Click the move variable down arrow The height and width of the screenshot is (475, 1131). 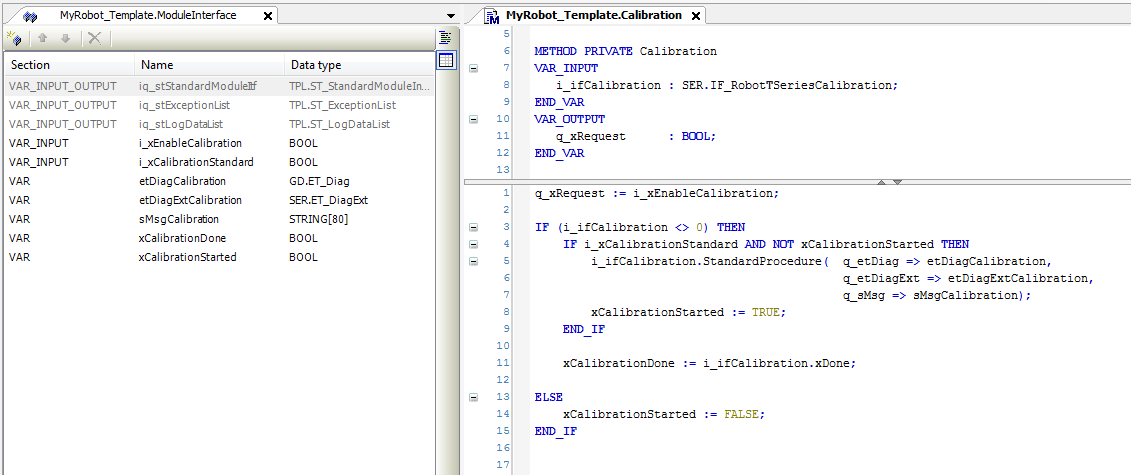65,38
